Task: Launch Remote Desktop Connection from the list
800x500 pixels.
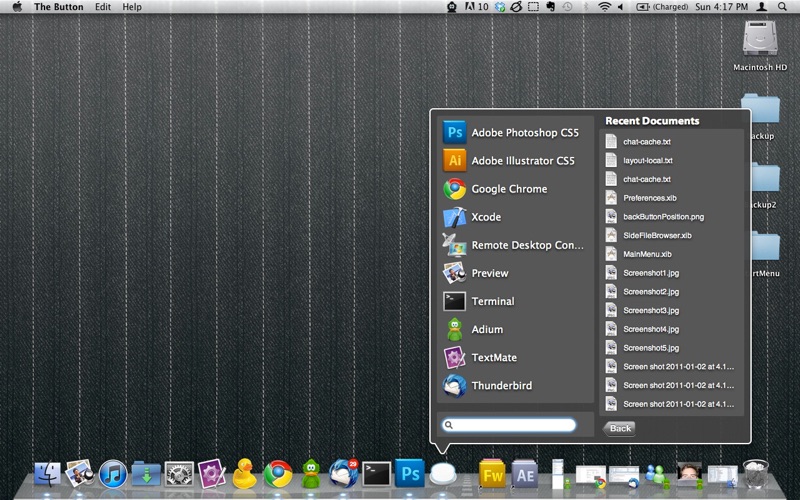Action: pyautogui.click(x=515, y=245)
